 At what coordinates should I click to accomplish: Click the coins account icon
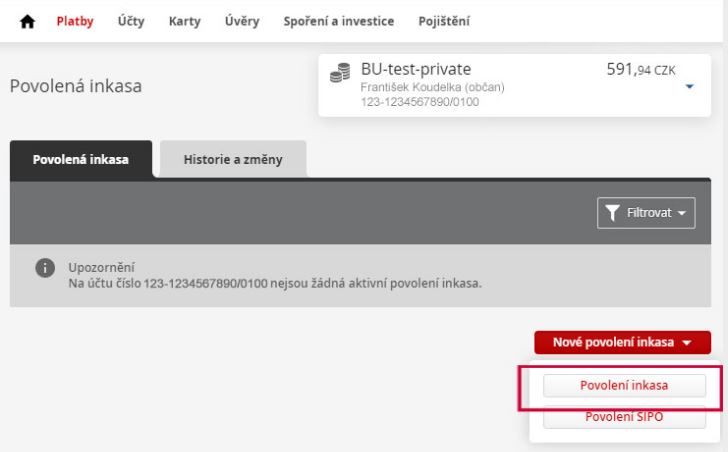coord(340,73)
